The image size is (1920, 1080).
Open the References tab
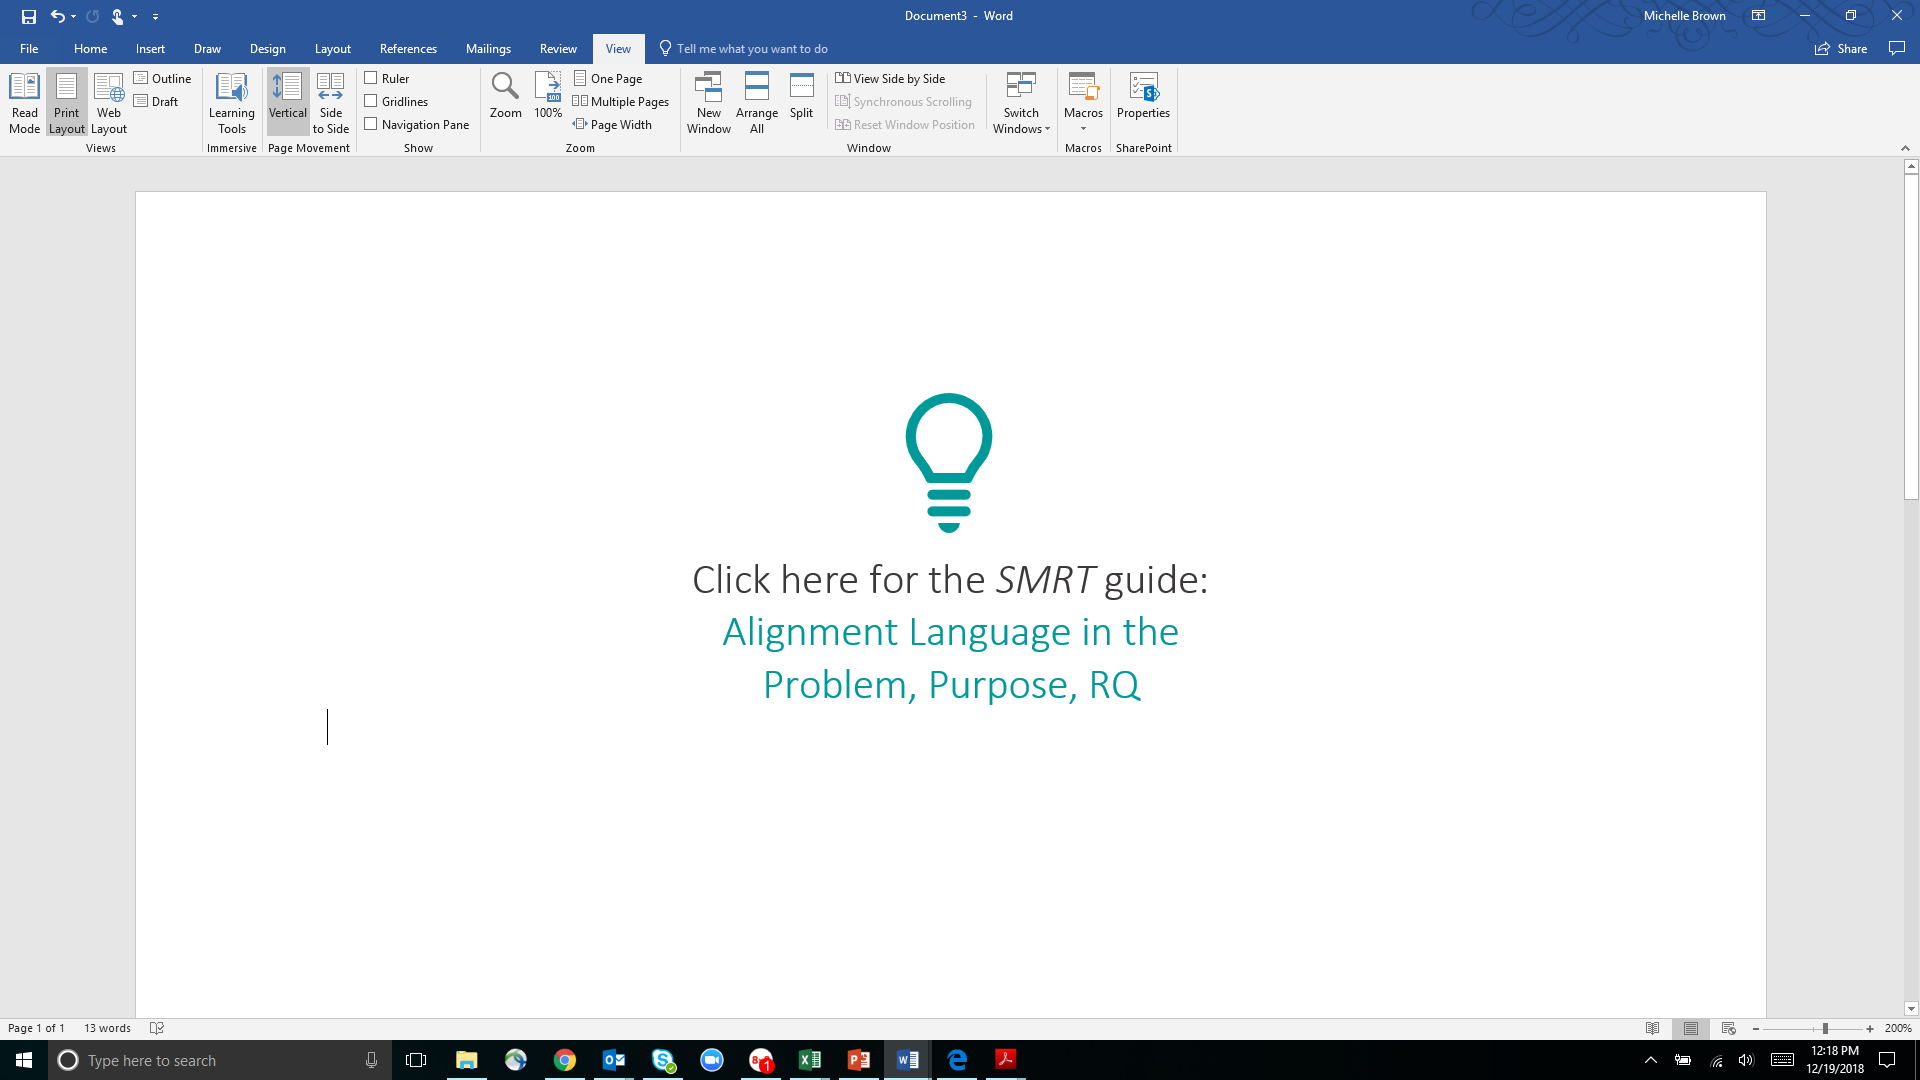point(408,48)
